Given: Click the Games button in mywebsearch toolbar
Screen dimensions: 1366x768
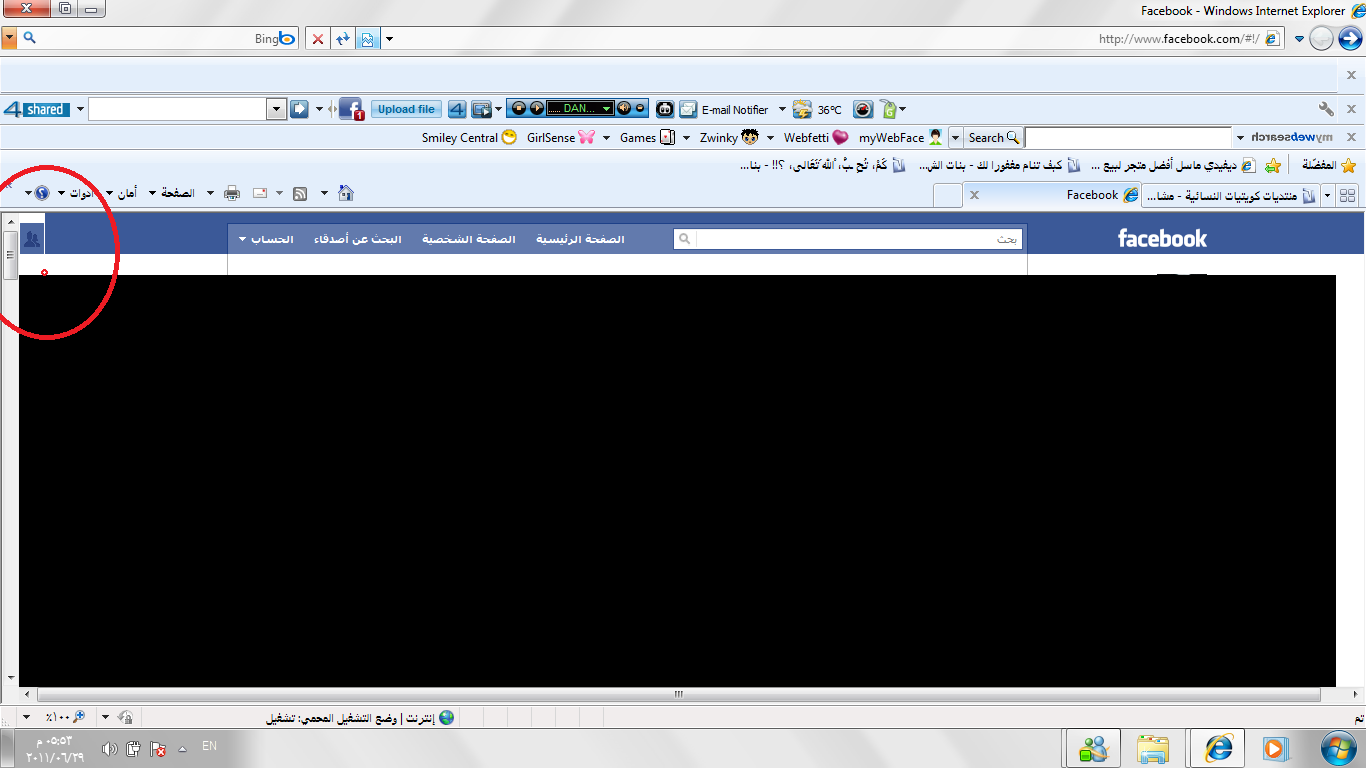Looking at the screenshot, I should coord(647,137).
